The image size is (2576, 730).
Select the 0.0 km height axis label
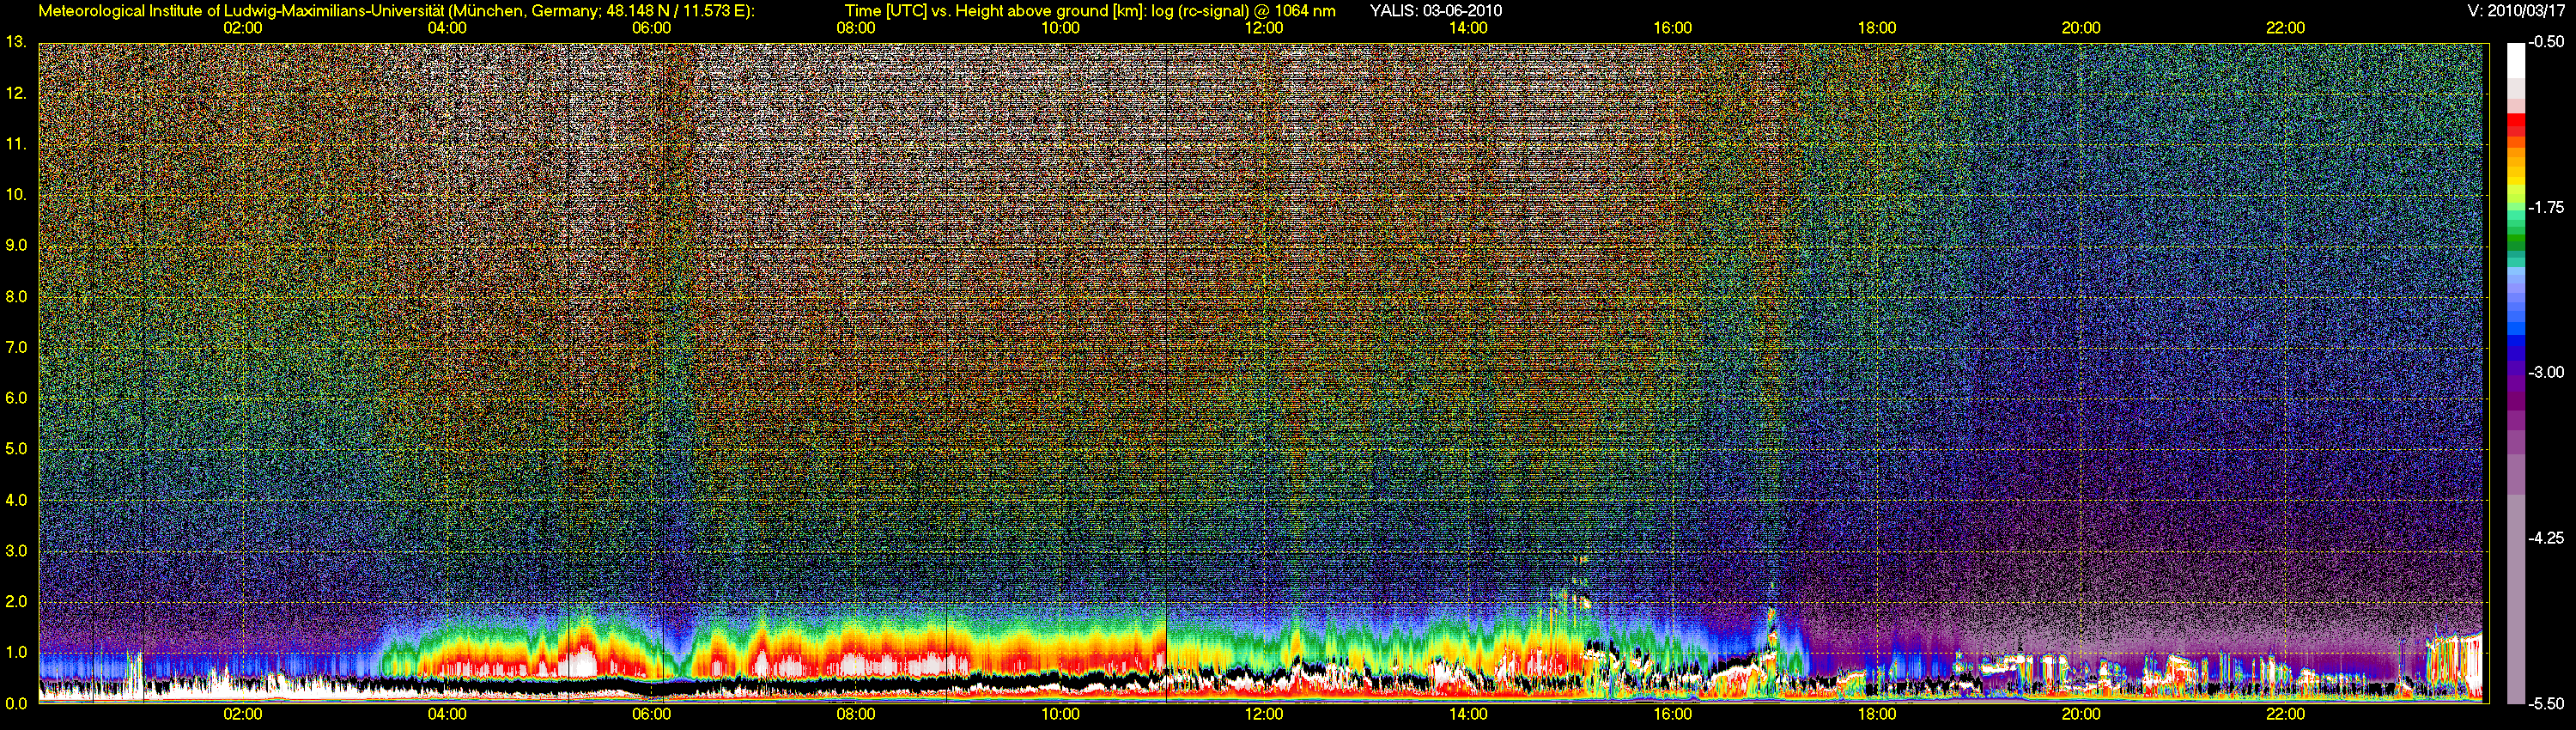point(16,703)
